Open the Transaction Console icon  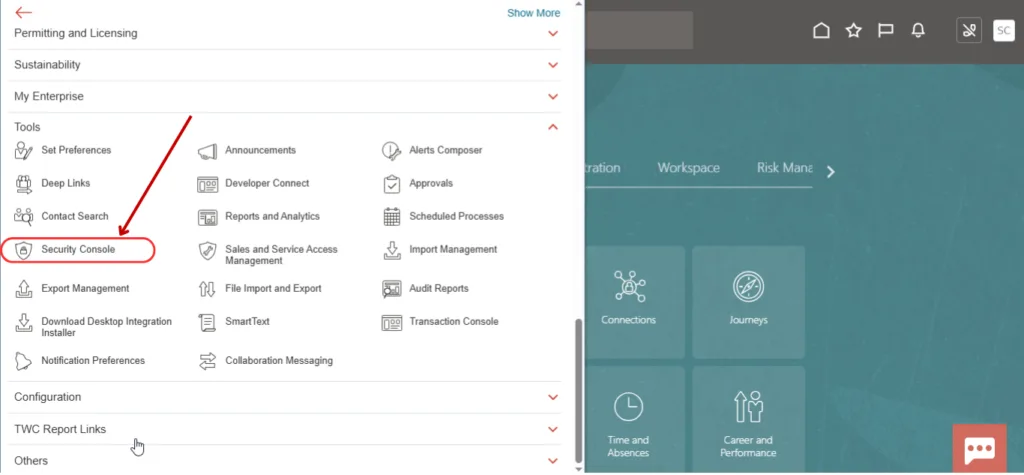click(392, 322)
